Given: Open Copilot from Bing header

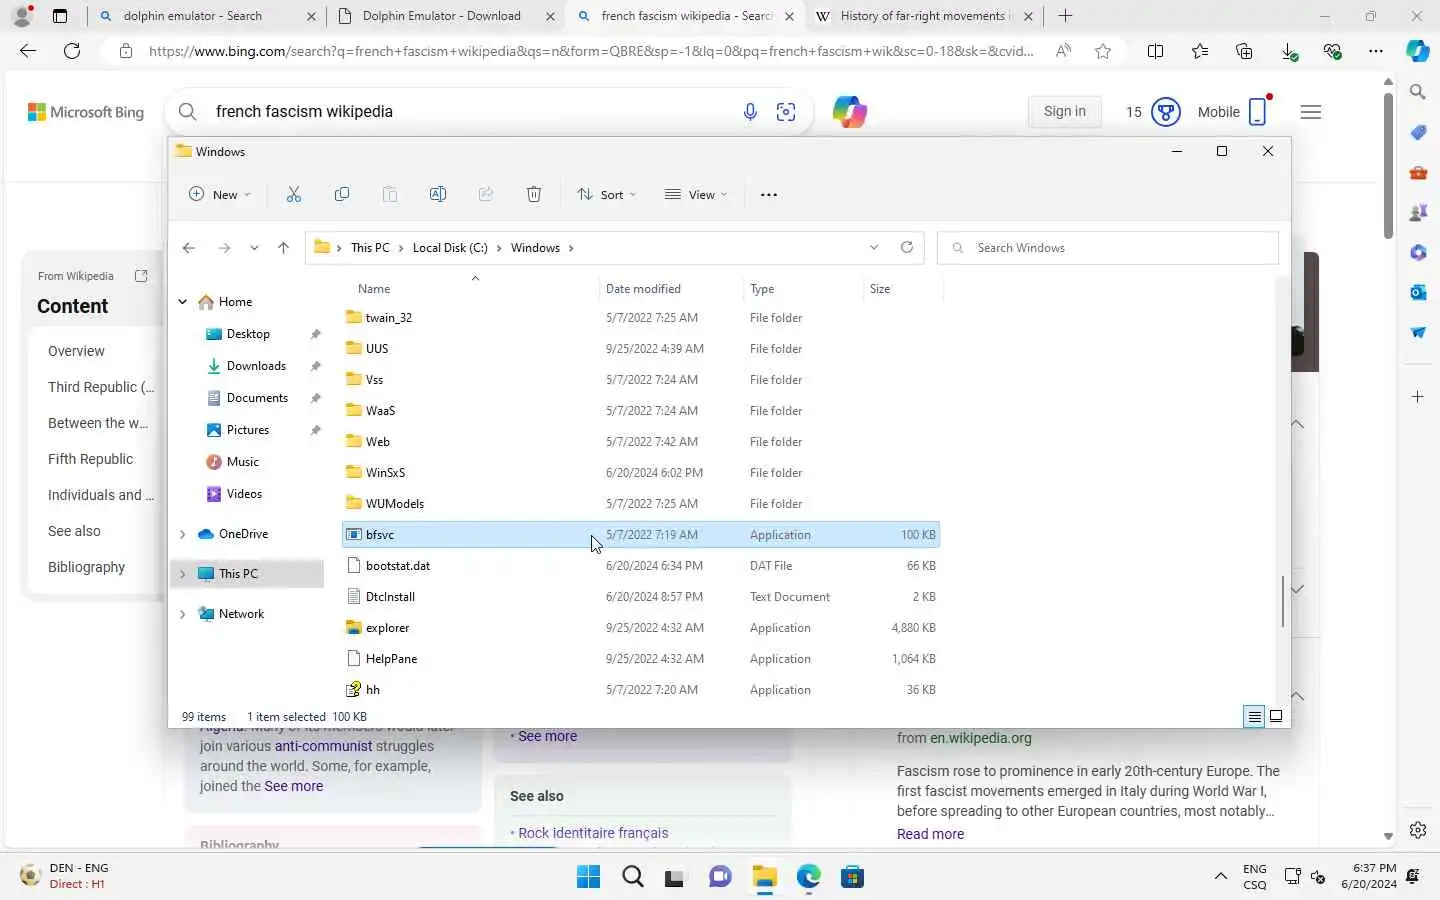Looking at the screenshot, I should point(849,112).
